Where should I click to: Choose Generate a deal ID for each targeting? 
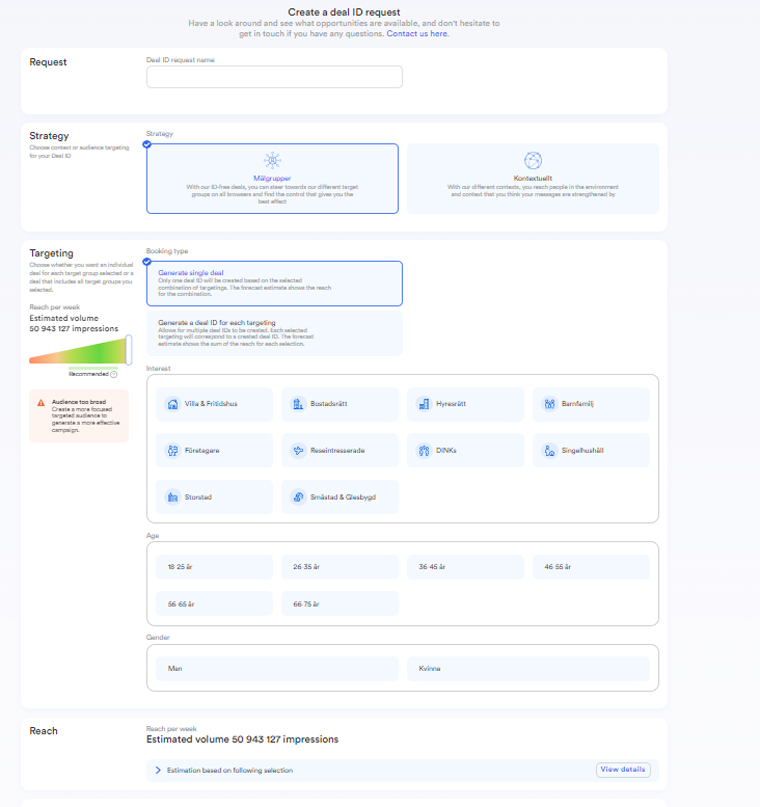click(x=274, y=333)
